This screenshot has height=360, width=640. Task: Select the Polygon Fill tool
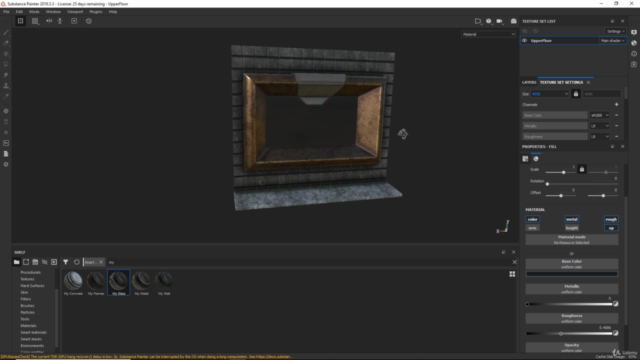click(x=6, y=64)
